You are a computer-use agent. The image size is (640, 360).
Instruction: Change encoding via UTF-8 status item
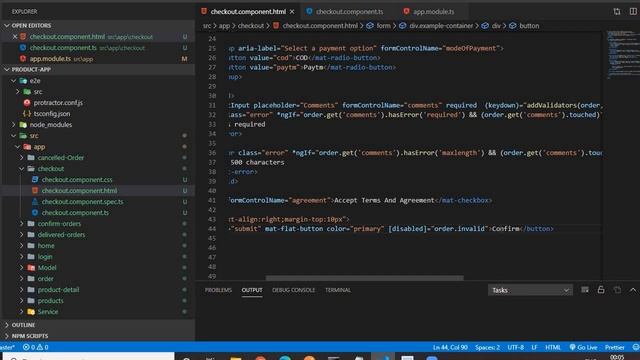point(516,347)
